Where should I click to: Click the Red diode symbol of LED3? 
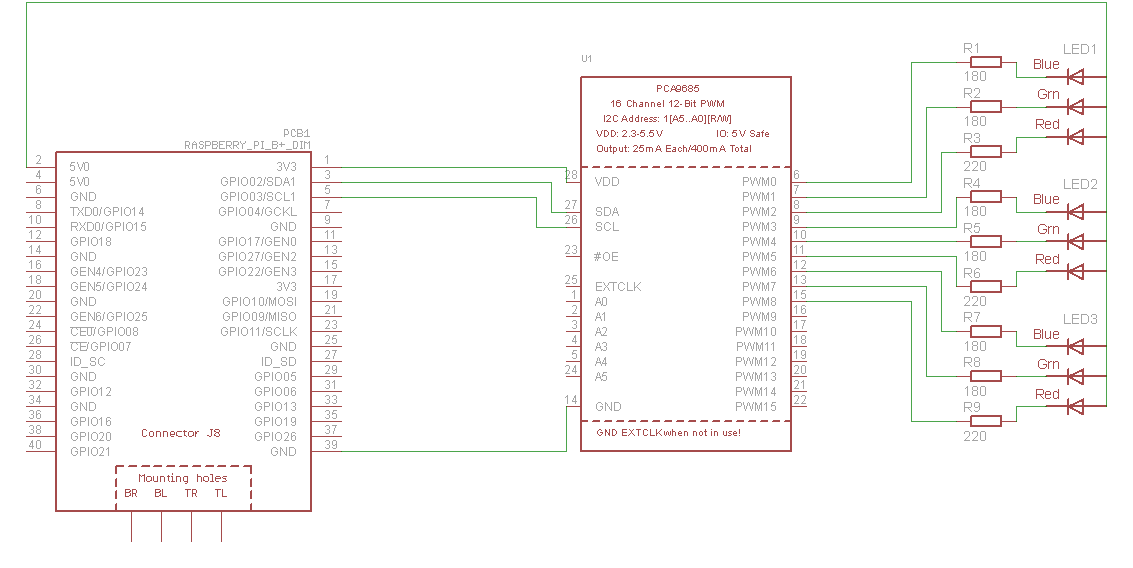1075,407
